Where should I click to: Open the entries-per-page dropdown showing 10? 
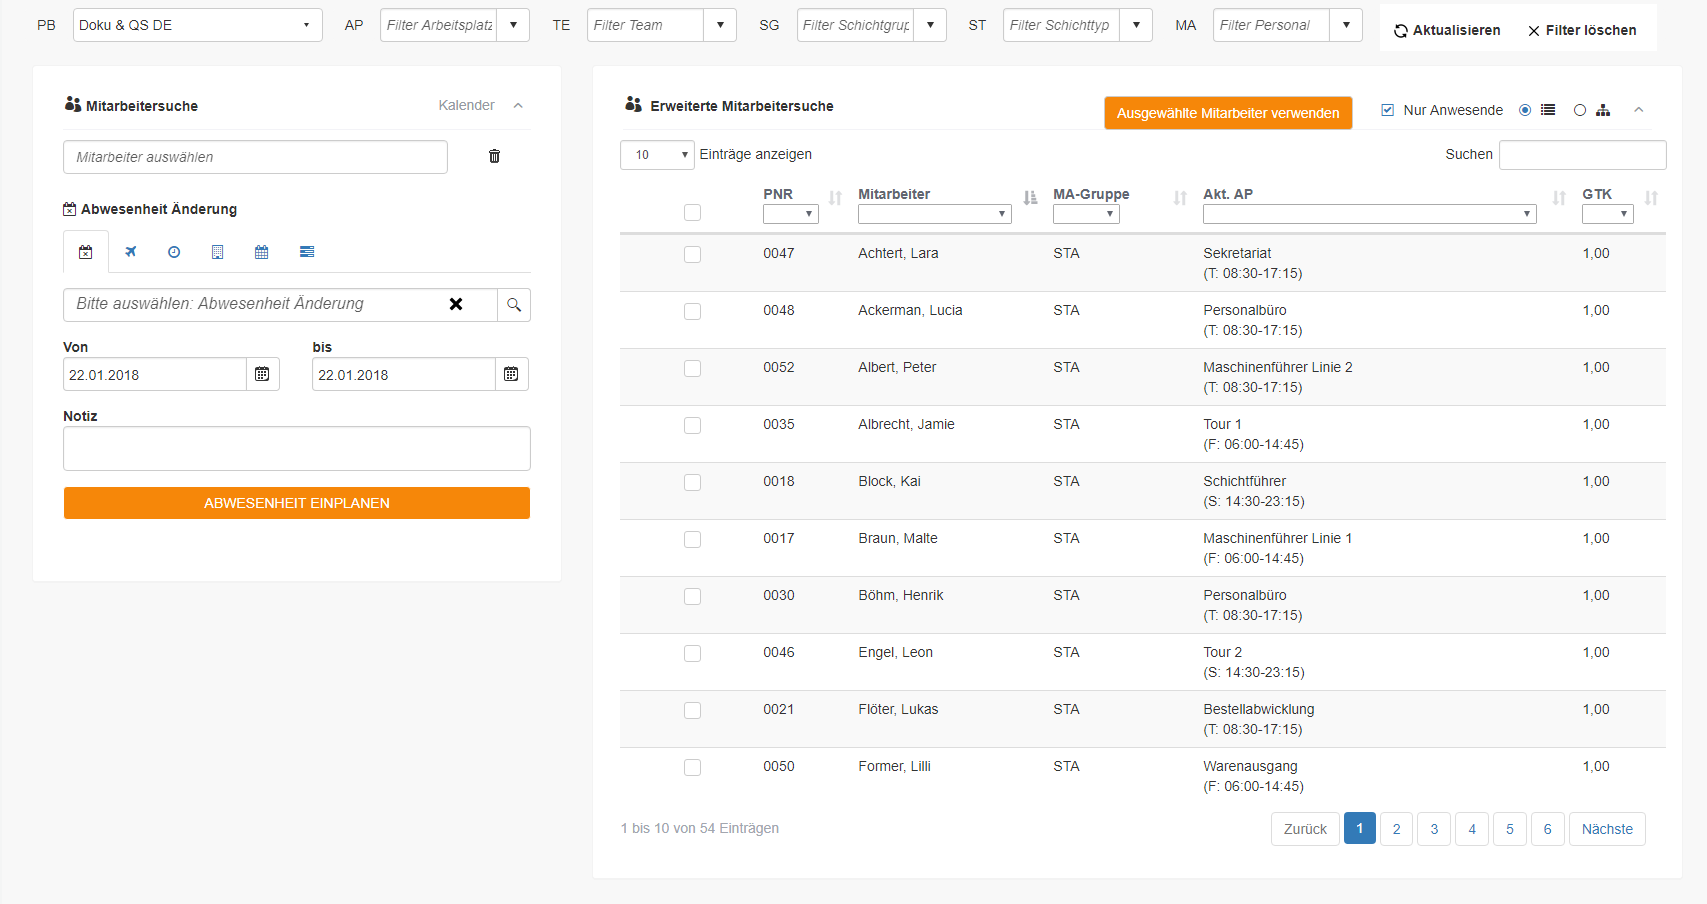(657, 155)
